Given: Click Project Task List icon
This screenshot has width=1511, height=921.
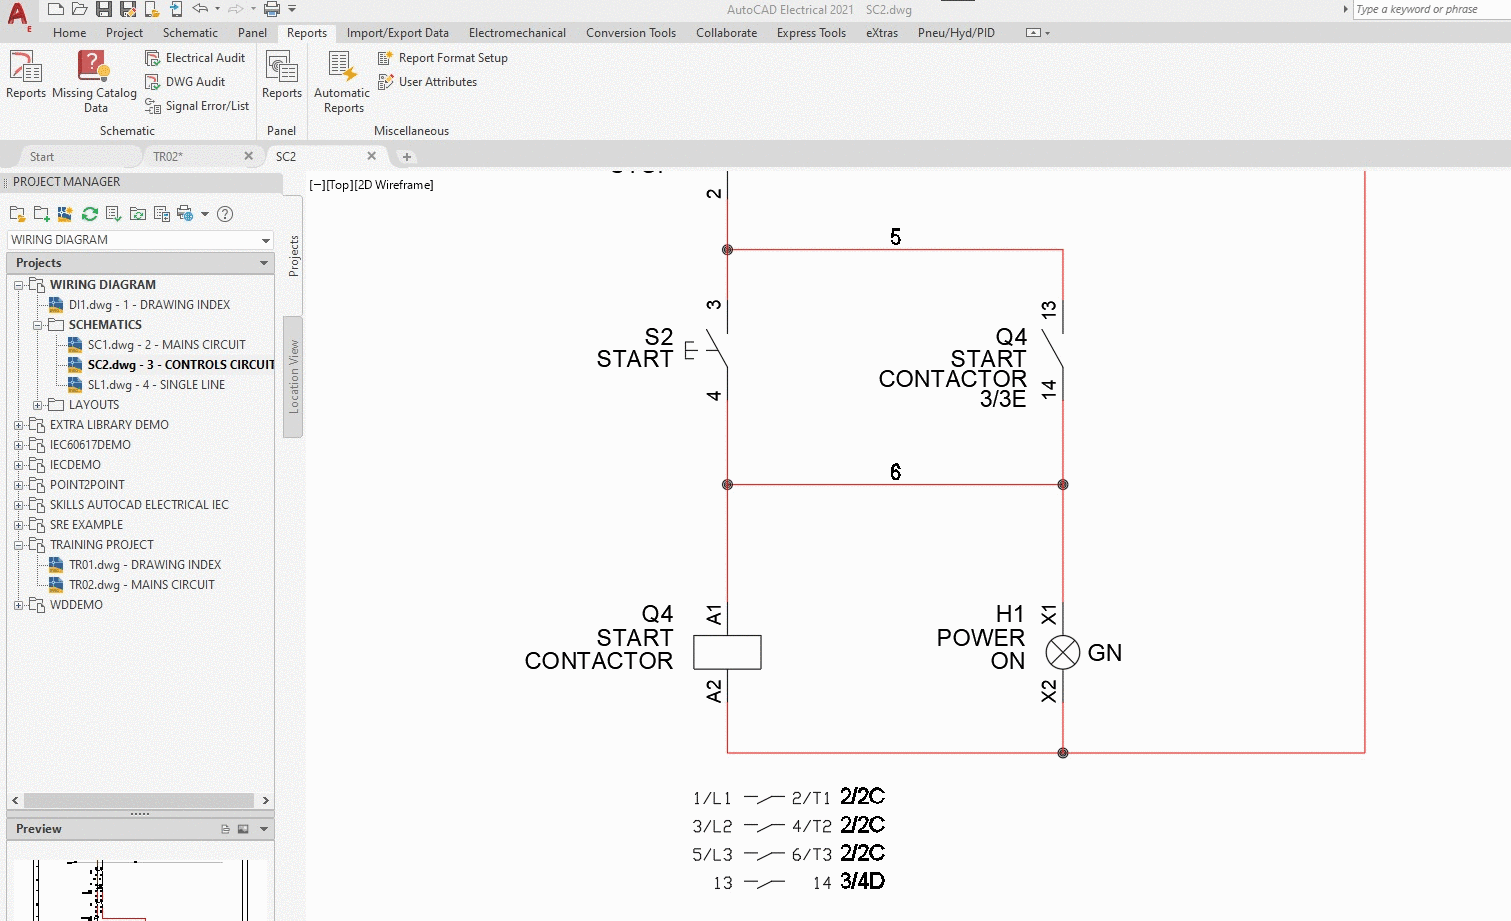Looking at the screenshot, I should [113, 214].
